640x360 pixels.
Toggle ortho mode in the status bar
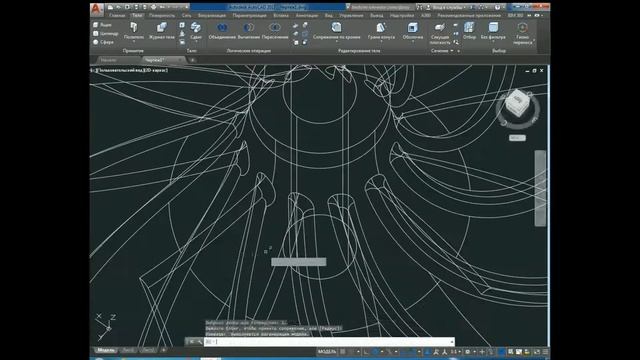tap(366, 351)
